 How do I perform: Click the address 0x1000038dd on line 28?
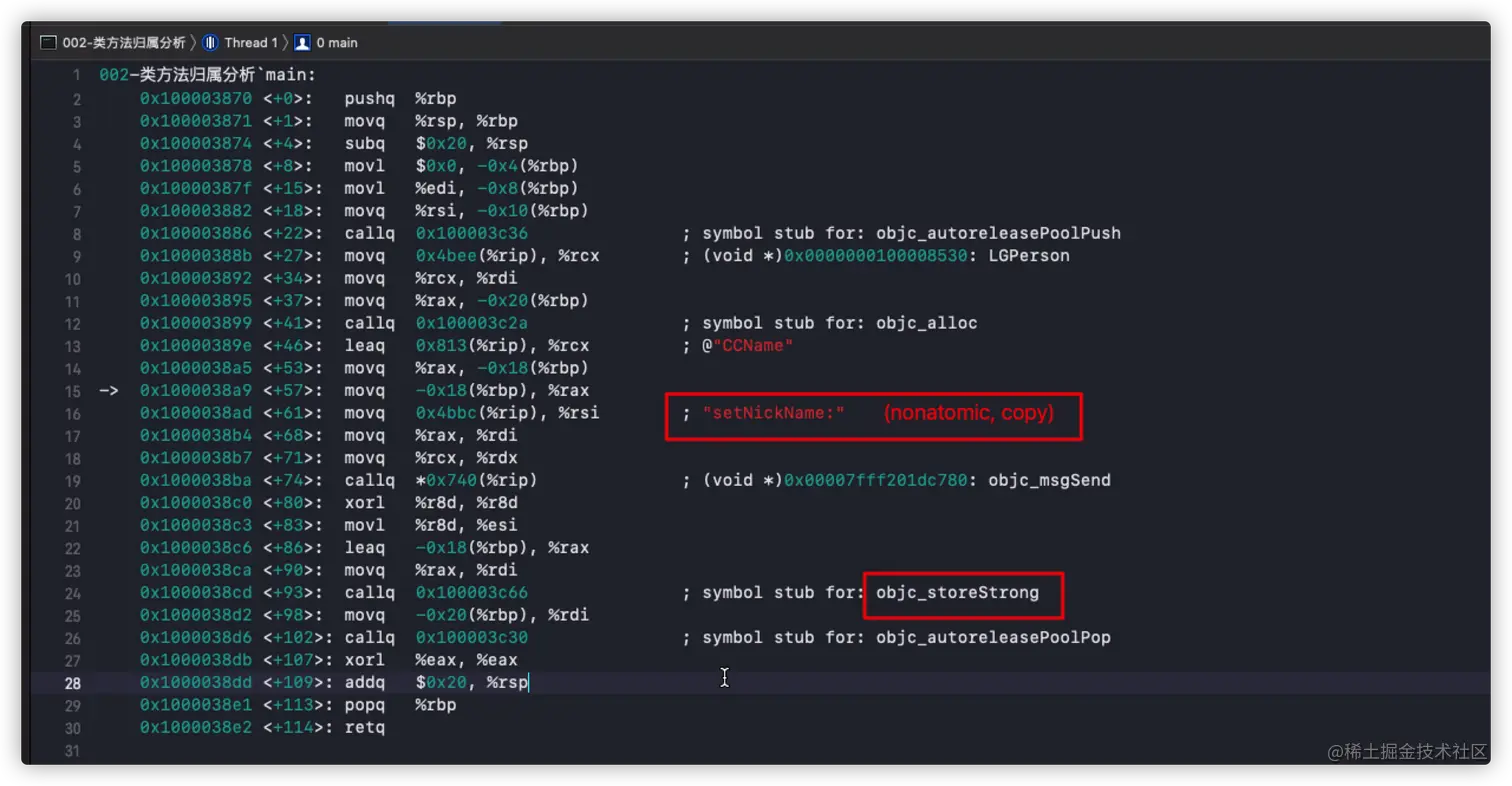tap(197, 683)
